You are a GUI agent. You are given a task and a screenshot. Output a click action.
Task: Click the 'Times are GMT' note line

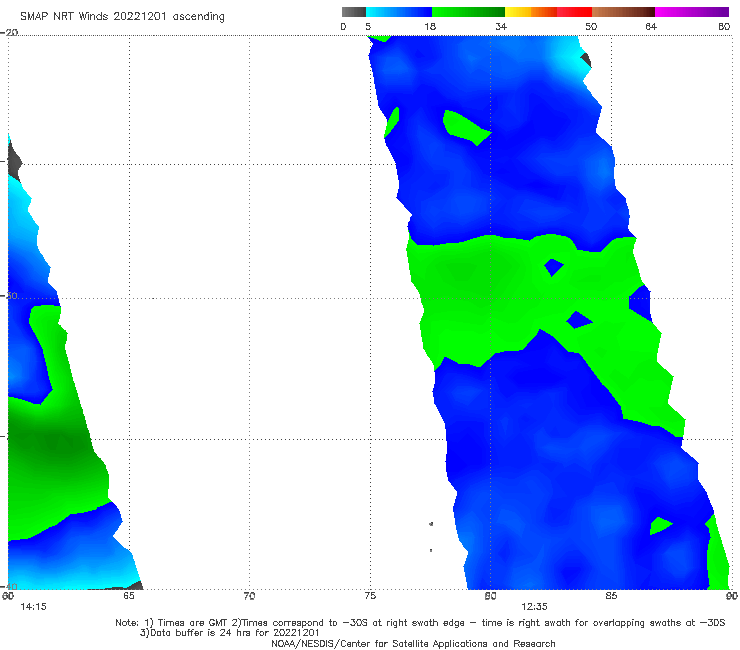[x=420, y=623]
